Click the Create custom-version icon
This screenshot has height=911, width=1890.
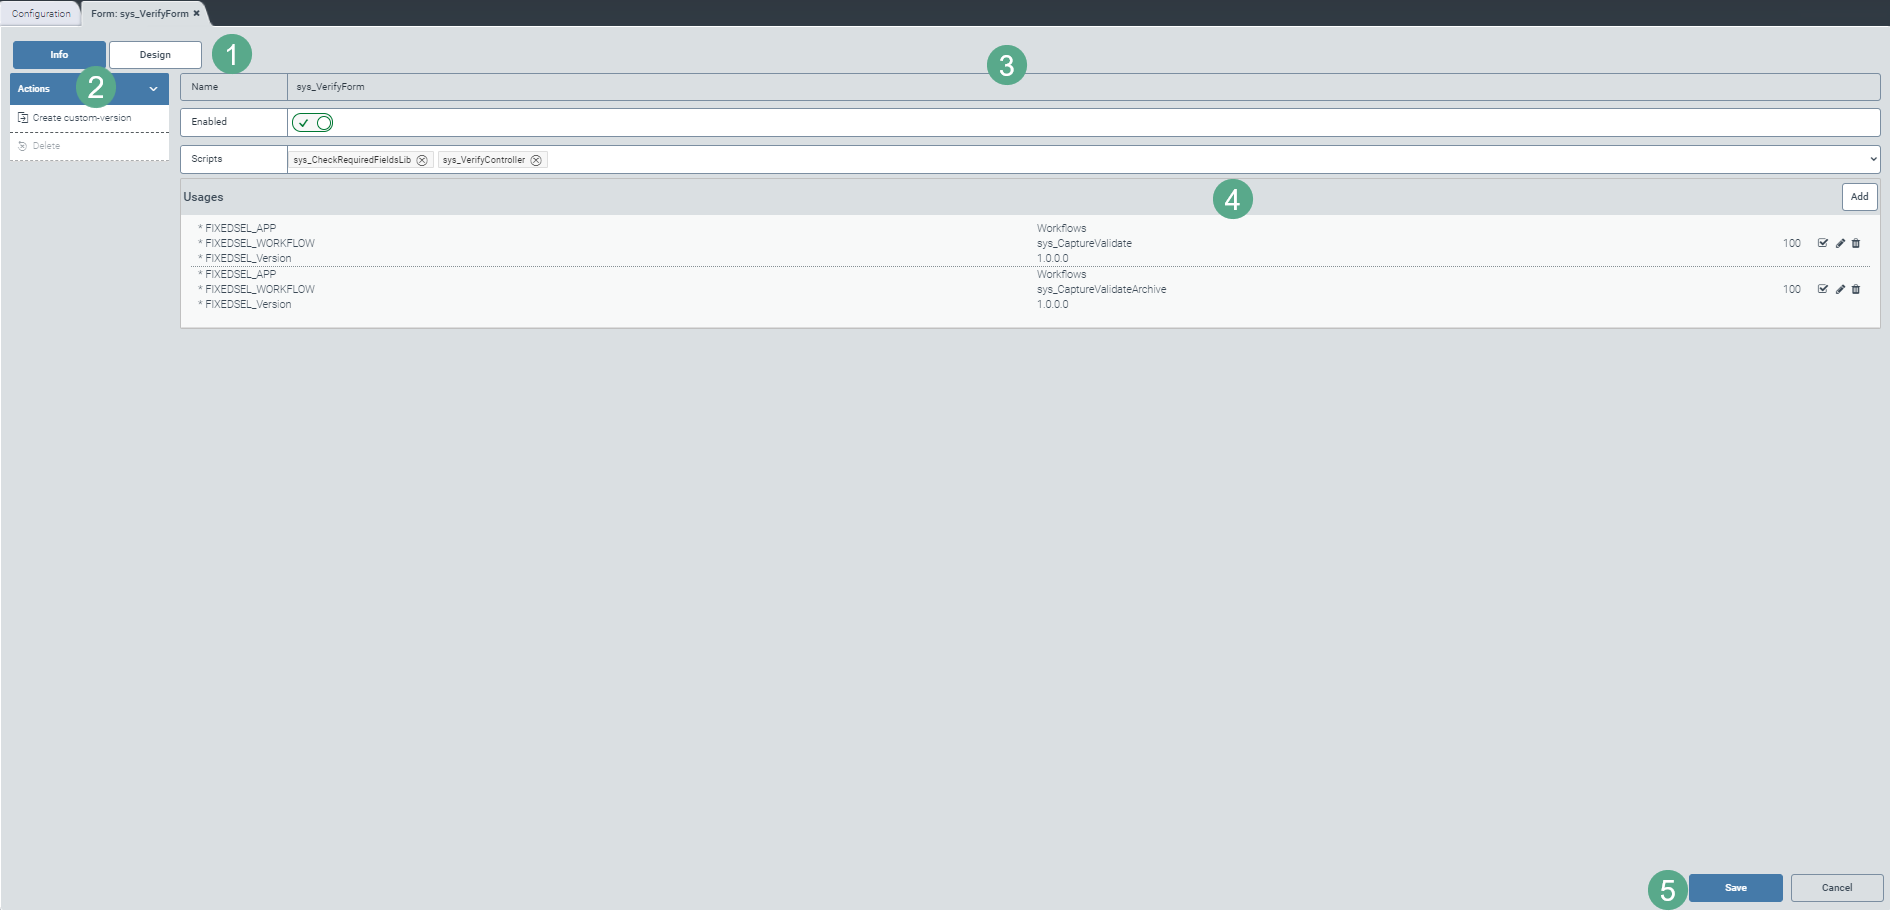point(23,118)
